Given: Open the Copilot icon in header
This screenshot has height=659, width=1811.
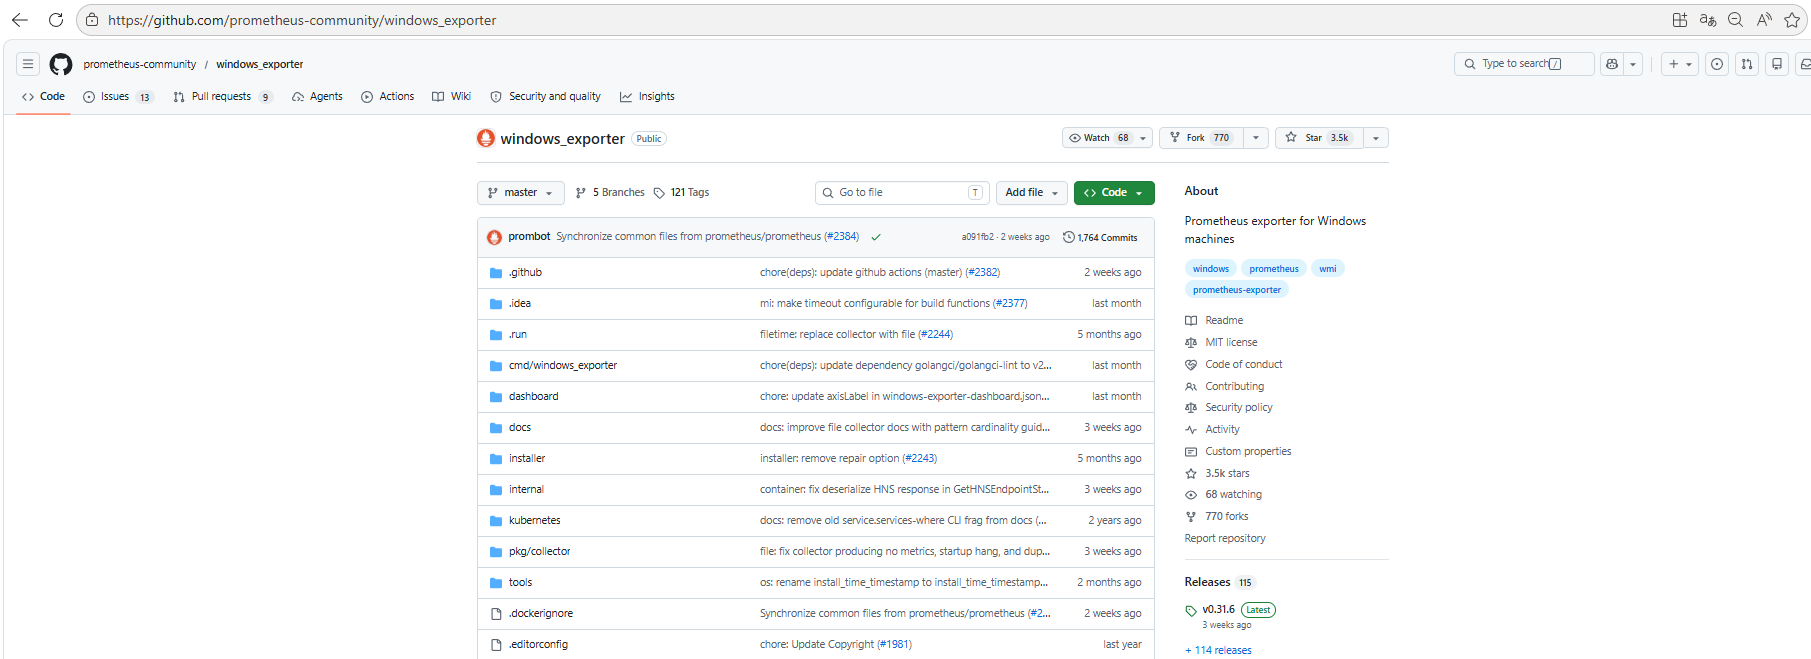Looking at the screenshot, I should [x=1611, y=64].
